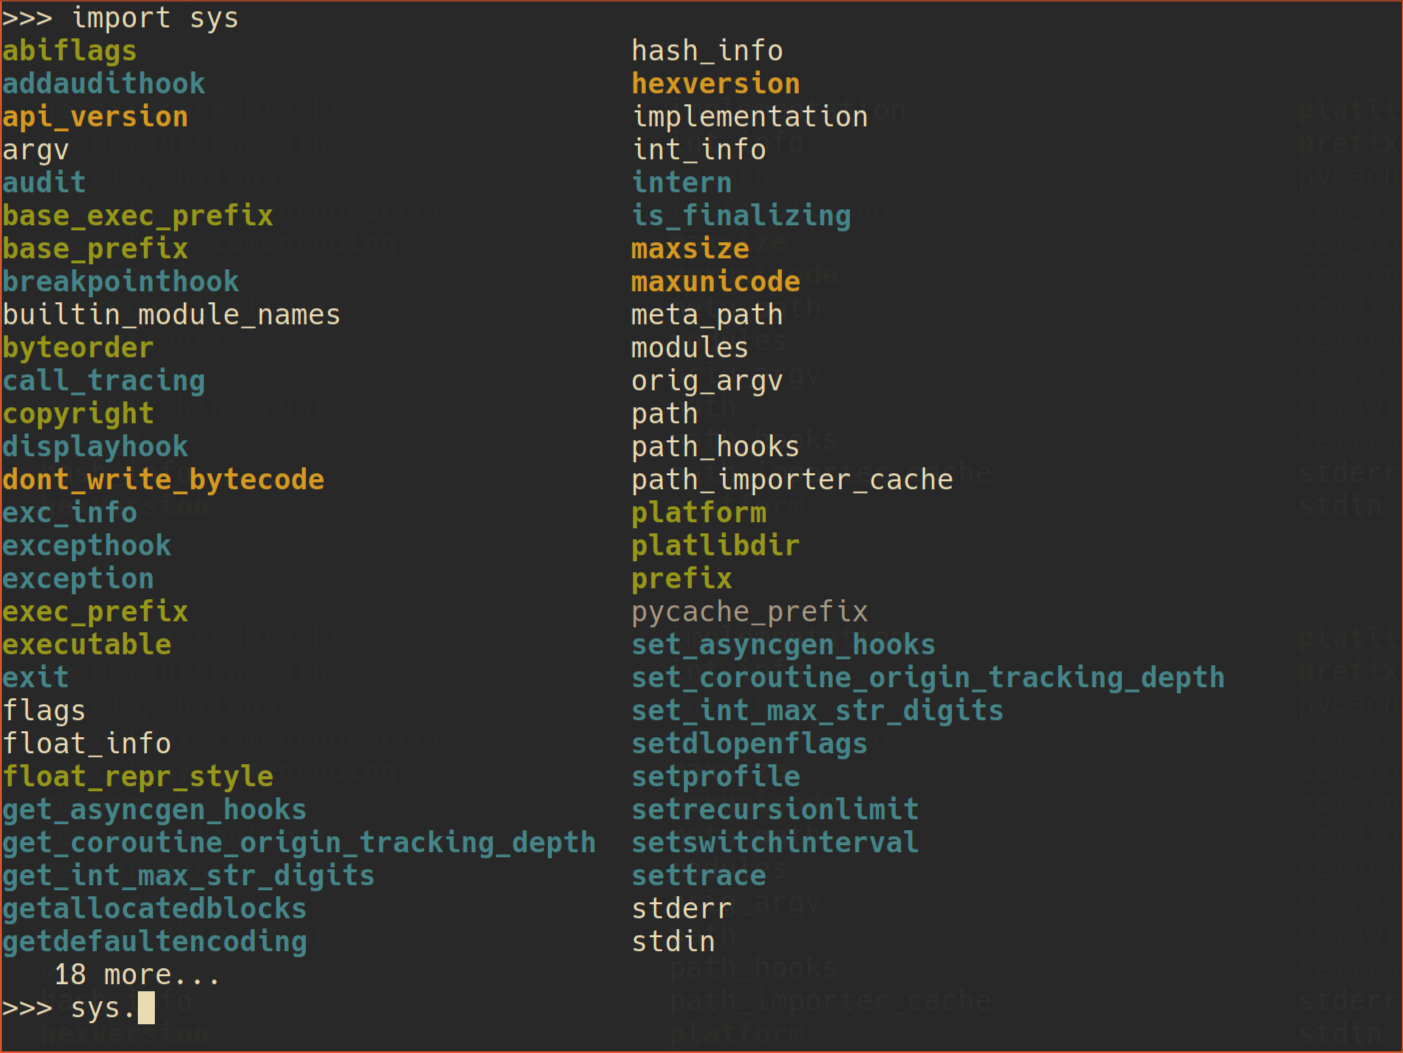The image size is (1403, 1053).
Task: Select the addaudithook completion
Action: click(x=103, y=84)
